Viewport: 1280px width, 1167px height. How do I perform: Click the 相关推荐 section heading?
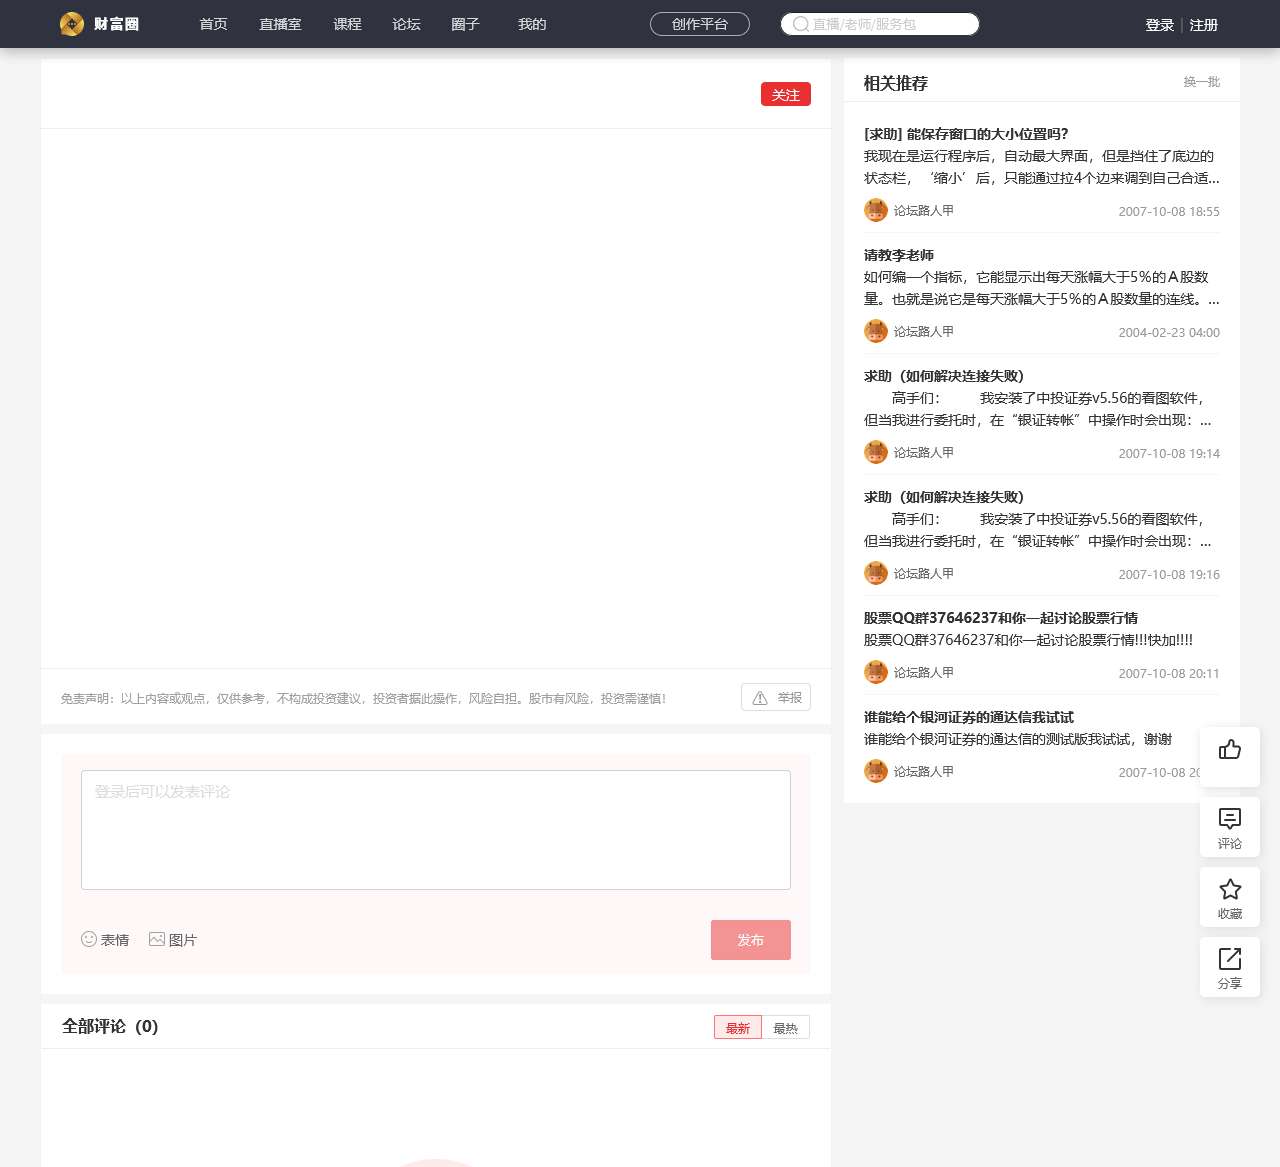(896, 83)
